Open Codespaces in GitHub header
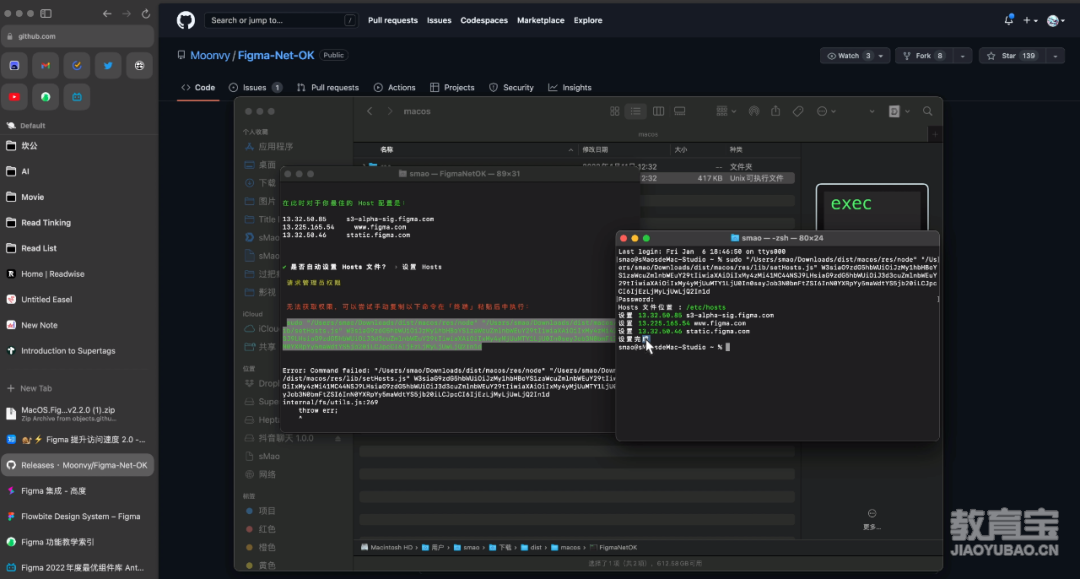Screen dimensions: 1080x579 point(484,21)
